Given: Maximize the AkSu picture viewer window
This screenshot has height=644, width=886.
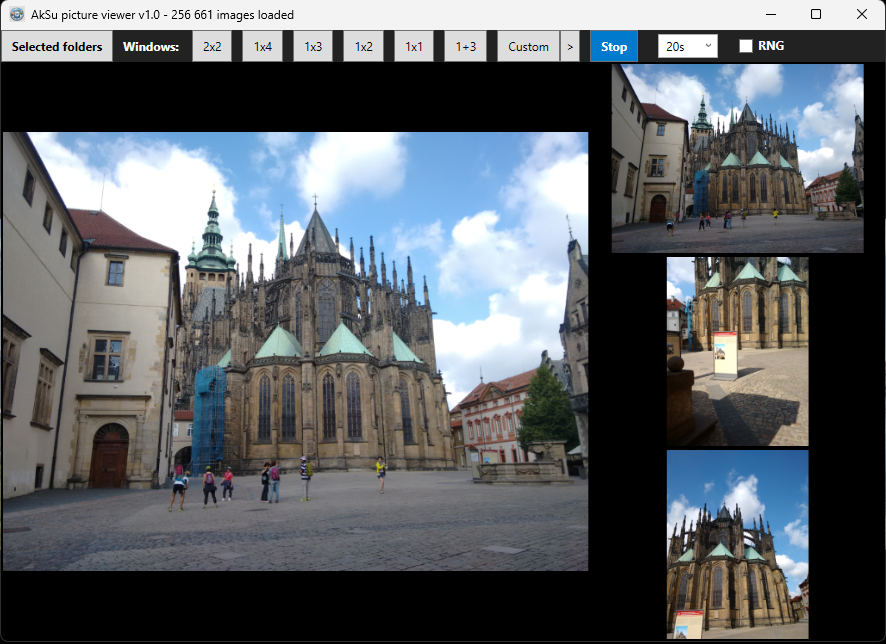Looking at the screenshot, I should click(x=816, y=14).
